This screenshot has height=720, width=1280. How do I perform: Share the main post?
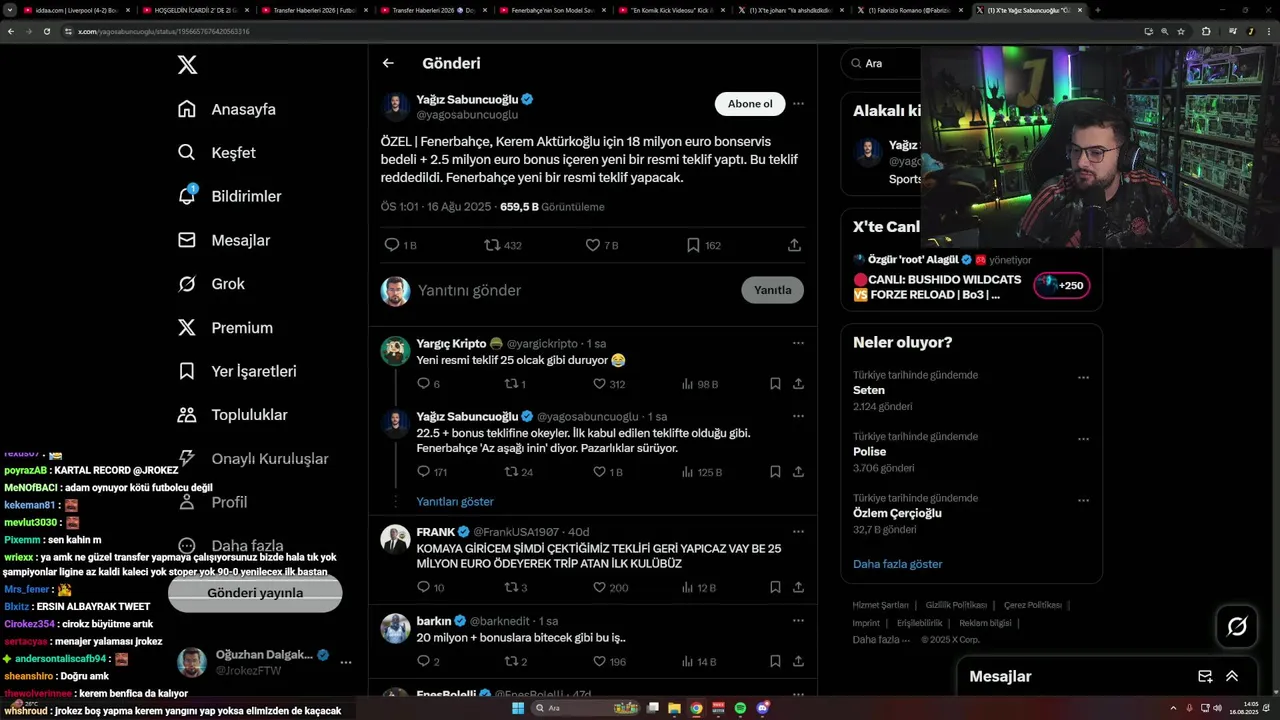(794, 245)
